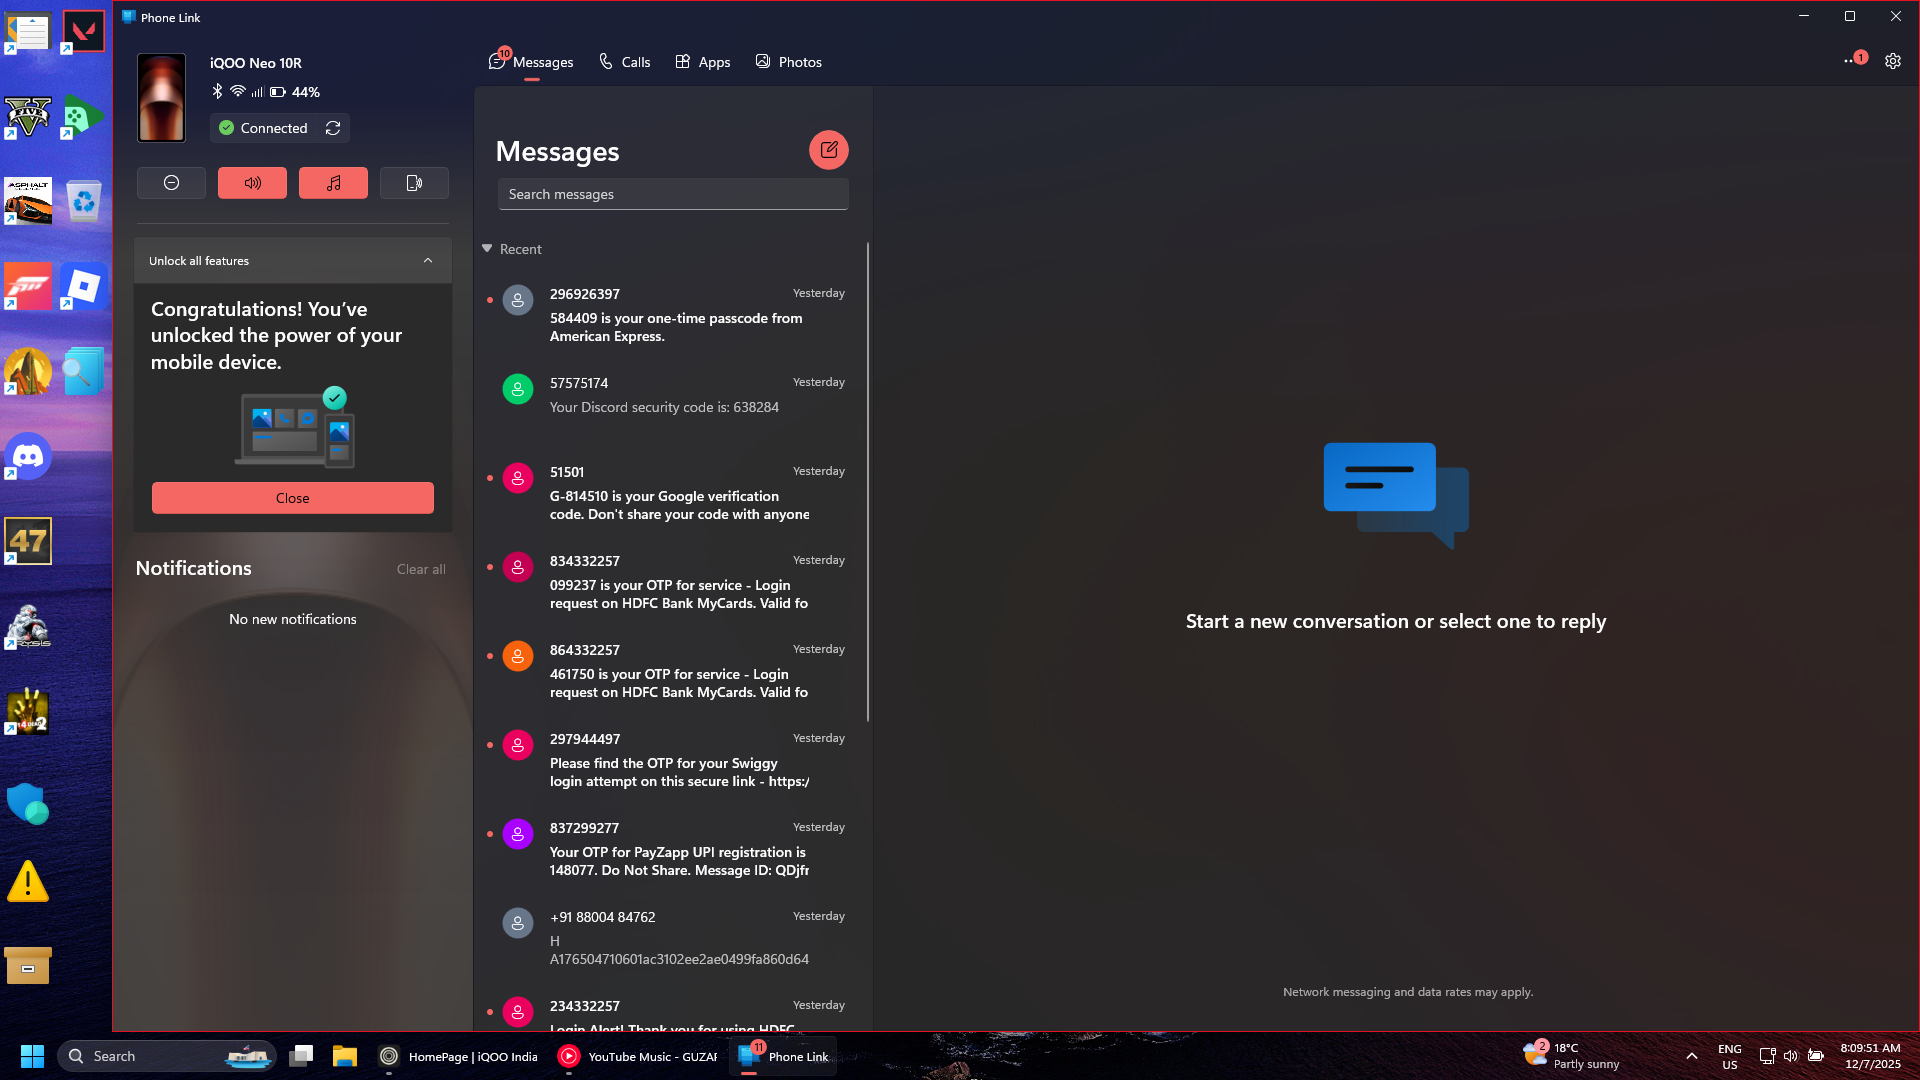1920x1080 pixels.
Task: Switch to the Calls tab
Action: pyautogui.click(x=624, y=62)
